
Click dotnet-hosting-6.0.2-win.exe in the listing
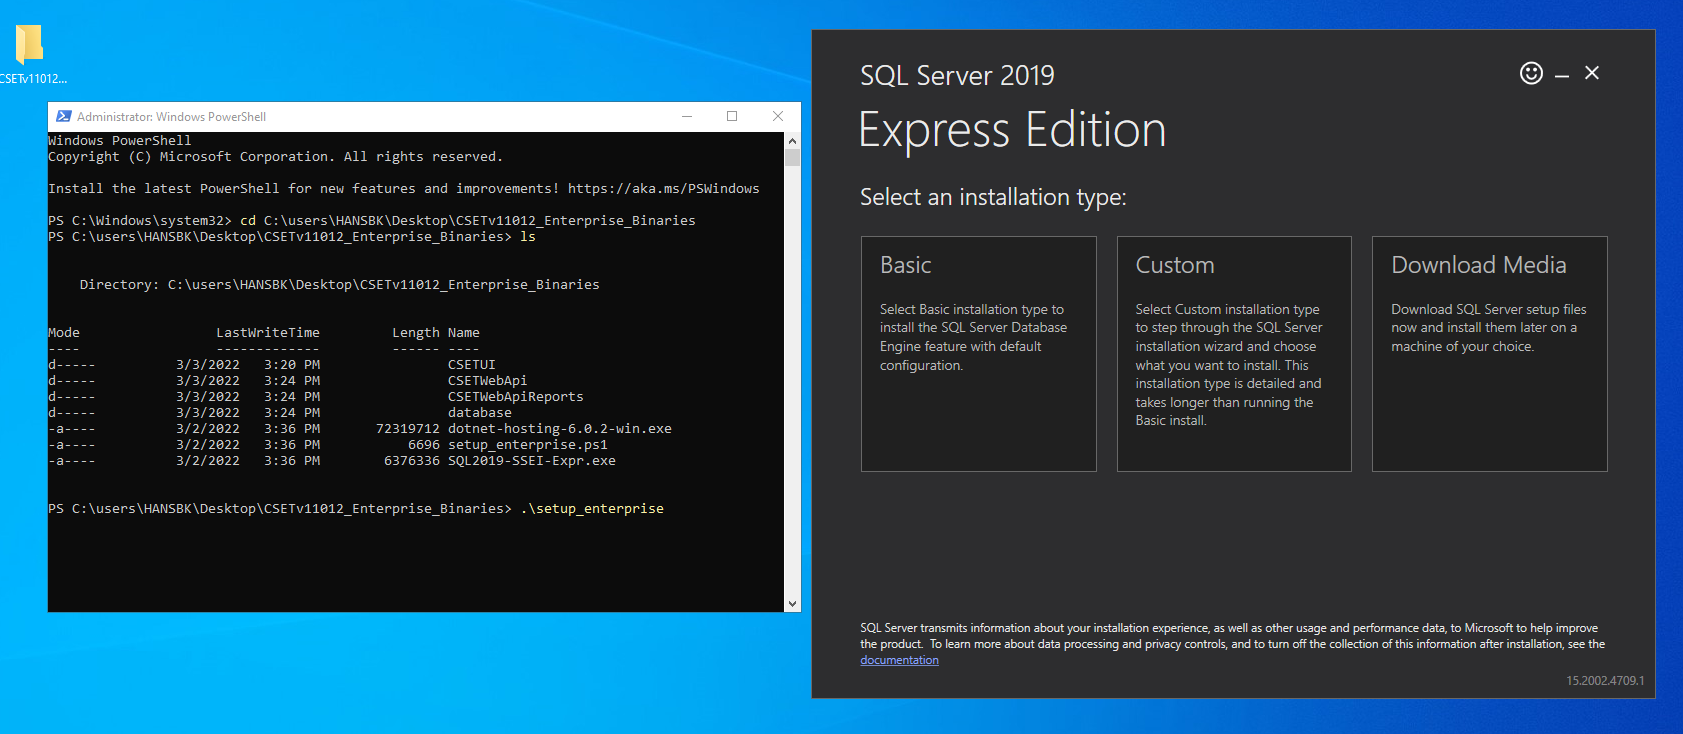560,429
